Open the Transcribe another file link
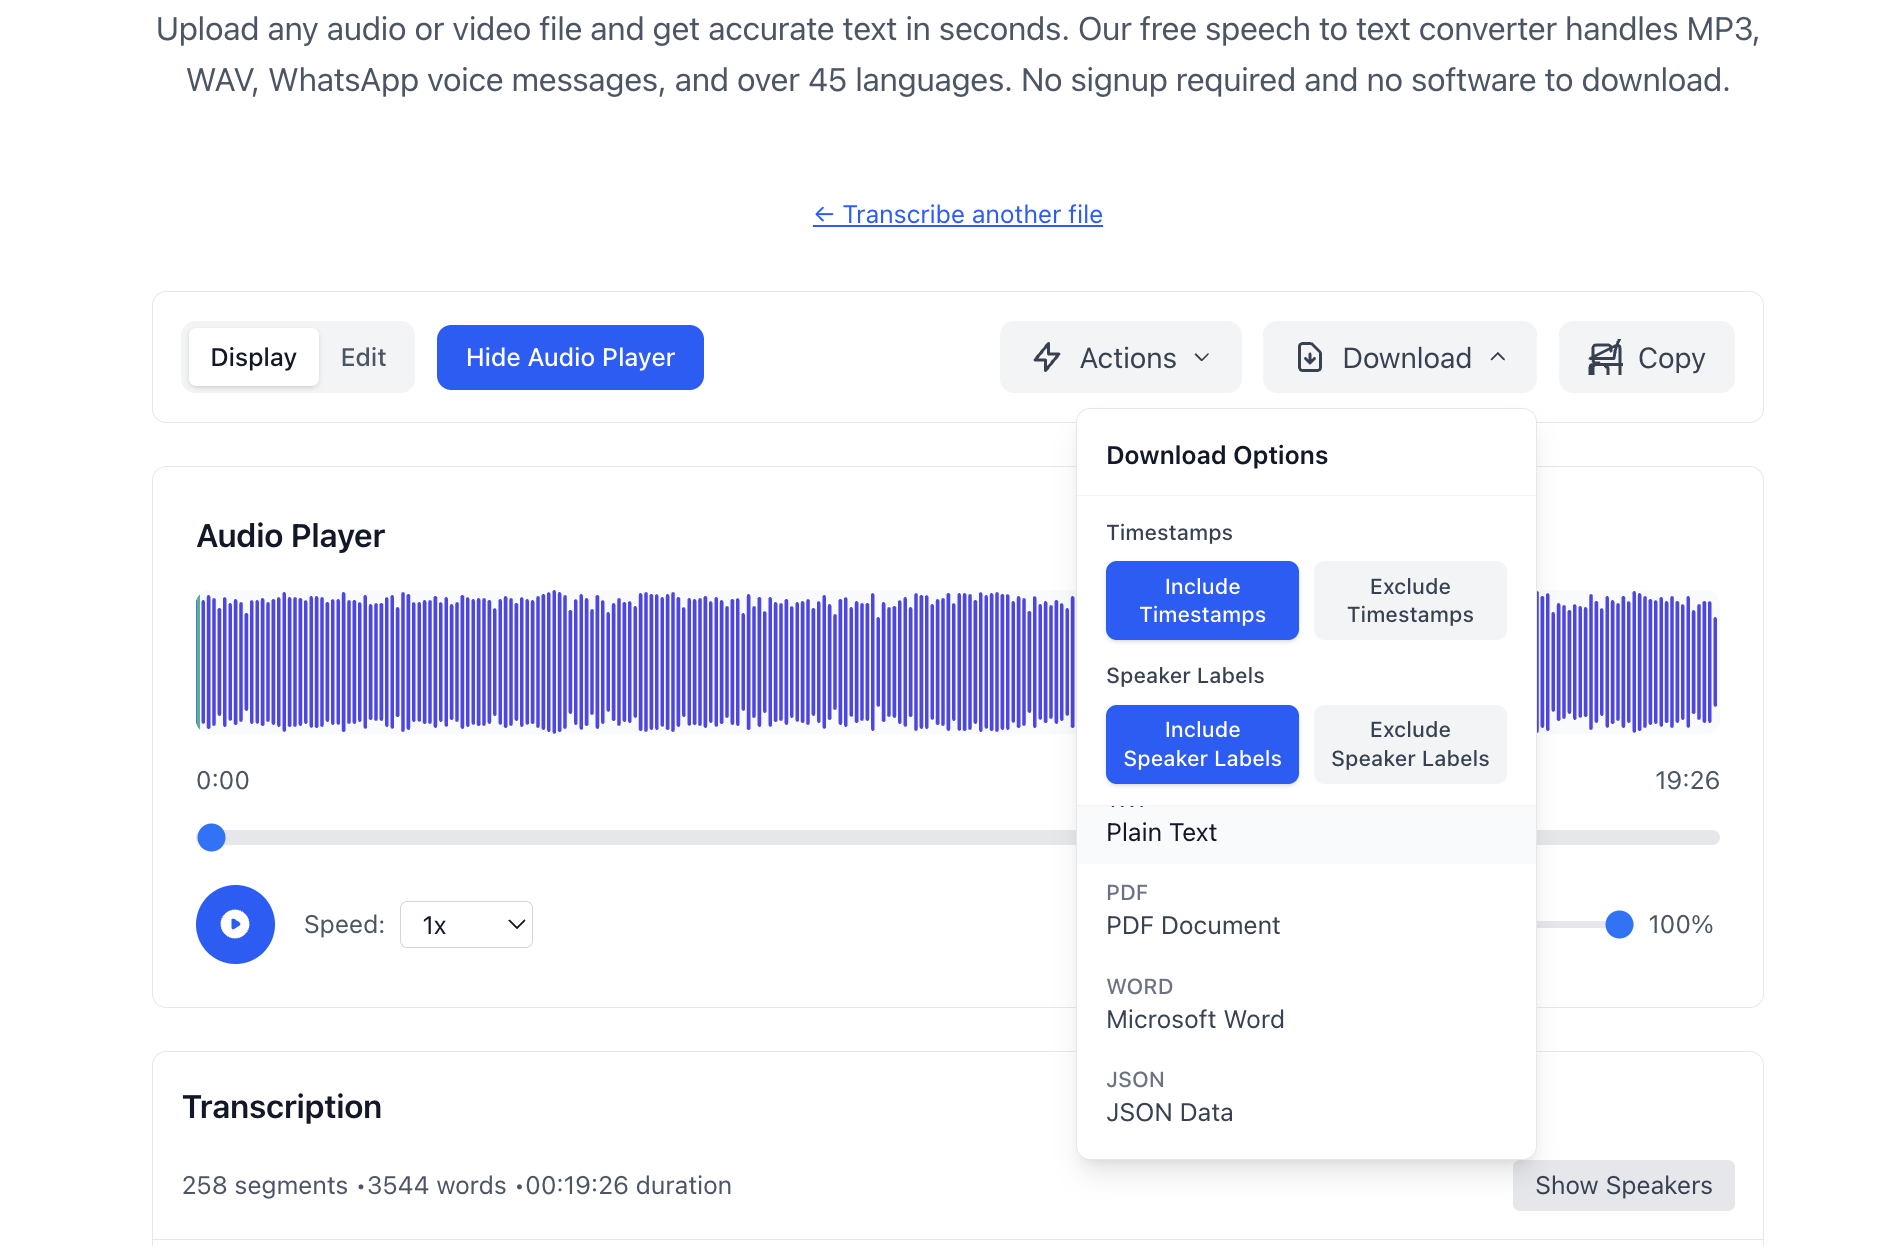 [x=957, y=214]
